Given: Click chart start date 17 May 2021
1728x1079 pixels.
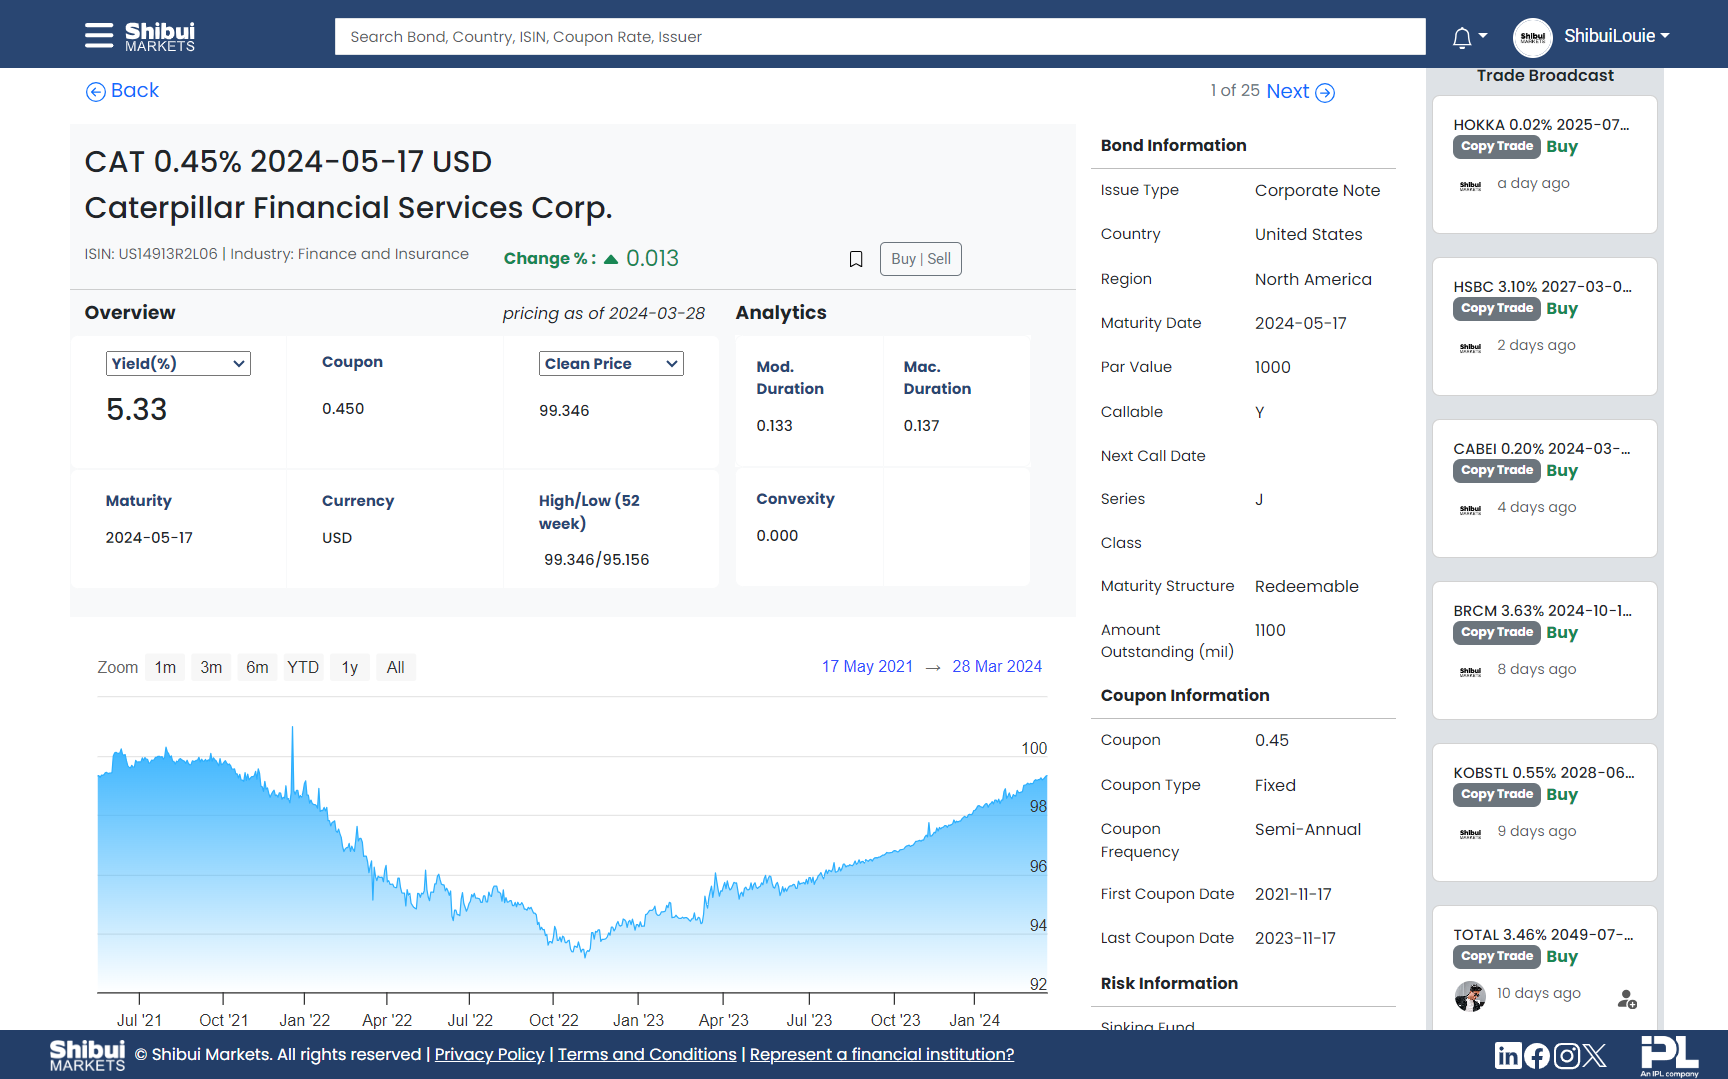Looking at the screenshot, I should [x=868, y=666].
